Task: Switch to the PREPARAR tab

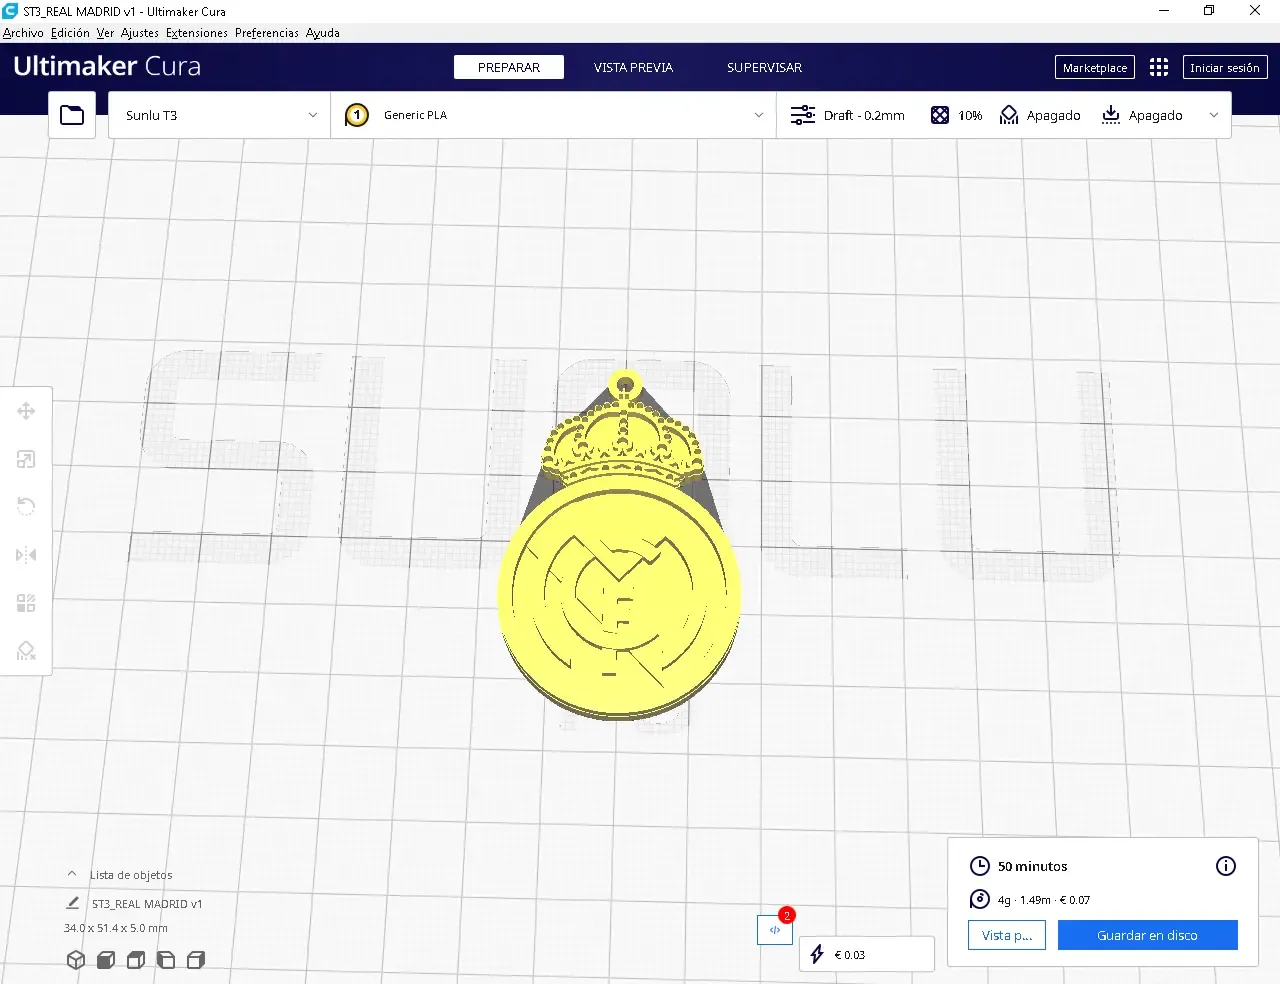Action: click(x=509, y=67)
